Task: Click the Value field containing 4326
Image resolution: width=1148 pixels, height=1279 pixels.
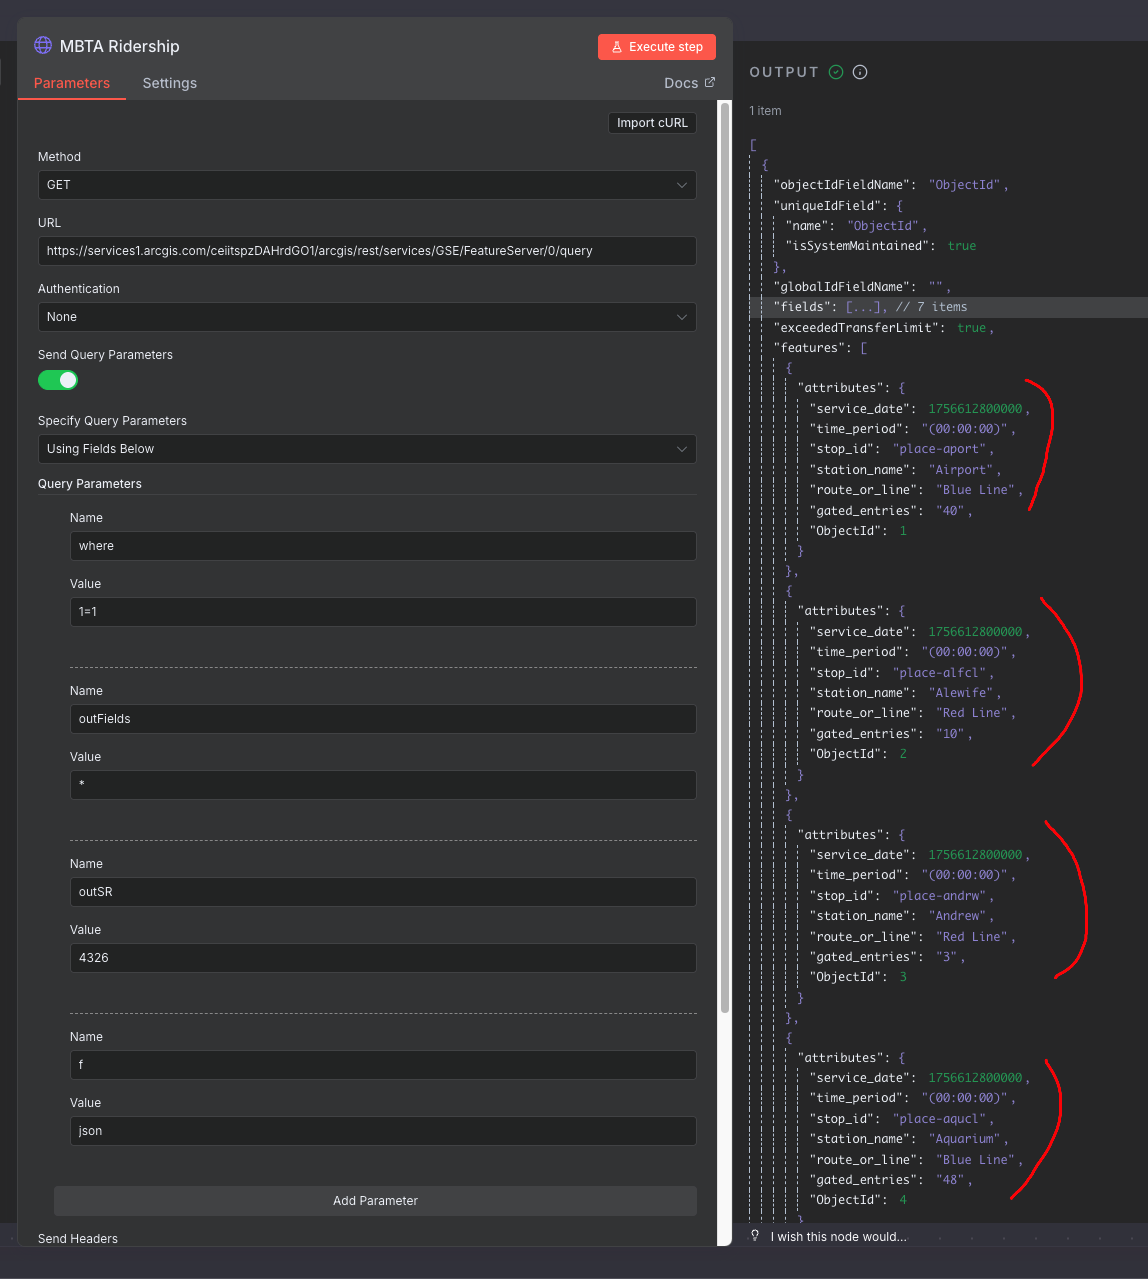Action: (x=382, y=958)
